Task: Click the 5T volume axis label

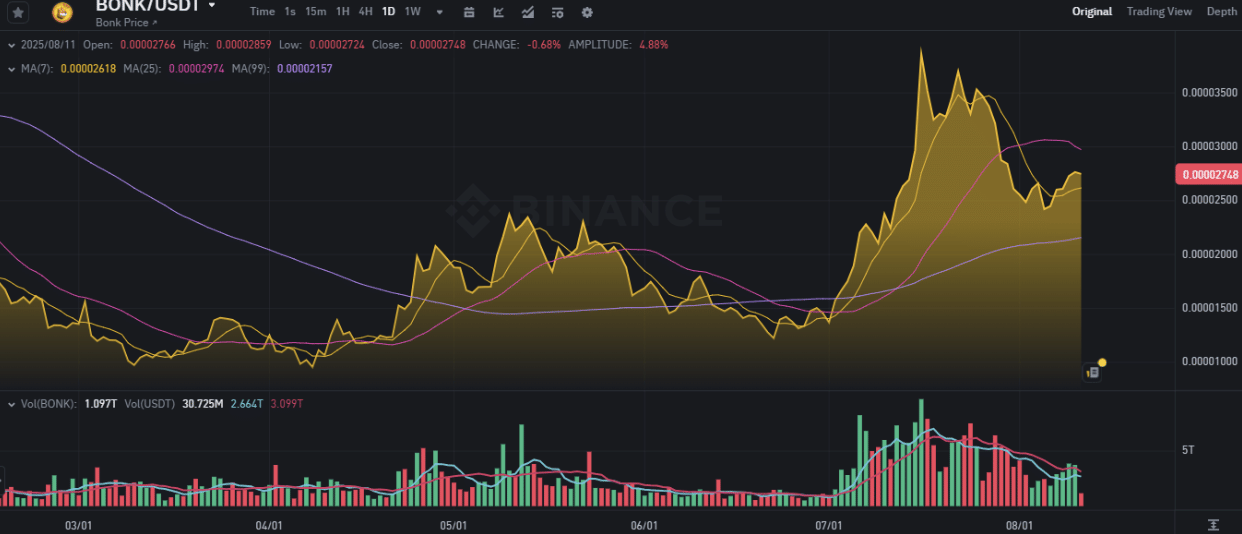Action: pos(1188,450)
